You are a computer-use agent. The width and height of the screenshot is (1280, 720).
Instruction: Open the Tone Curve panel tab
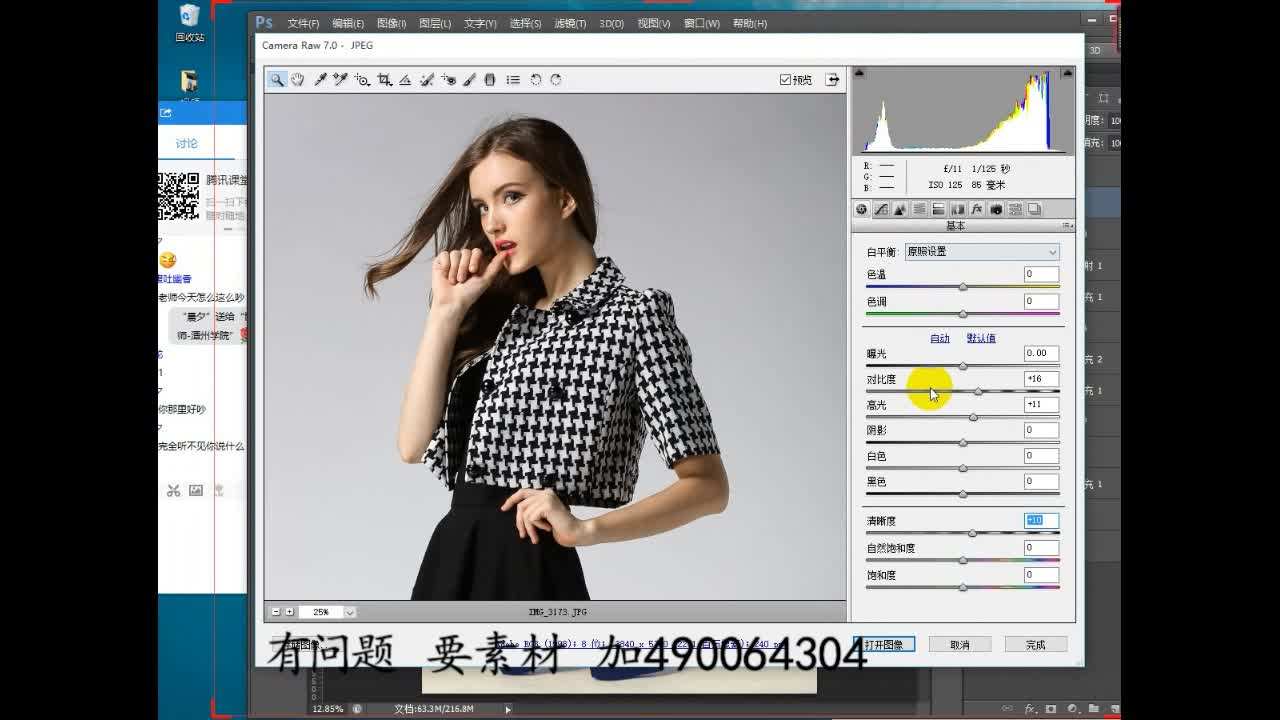(x=881, y=209)
